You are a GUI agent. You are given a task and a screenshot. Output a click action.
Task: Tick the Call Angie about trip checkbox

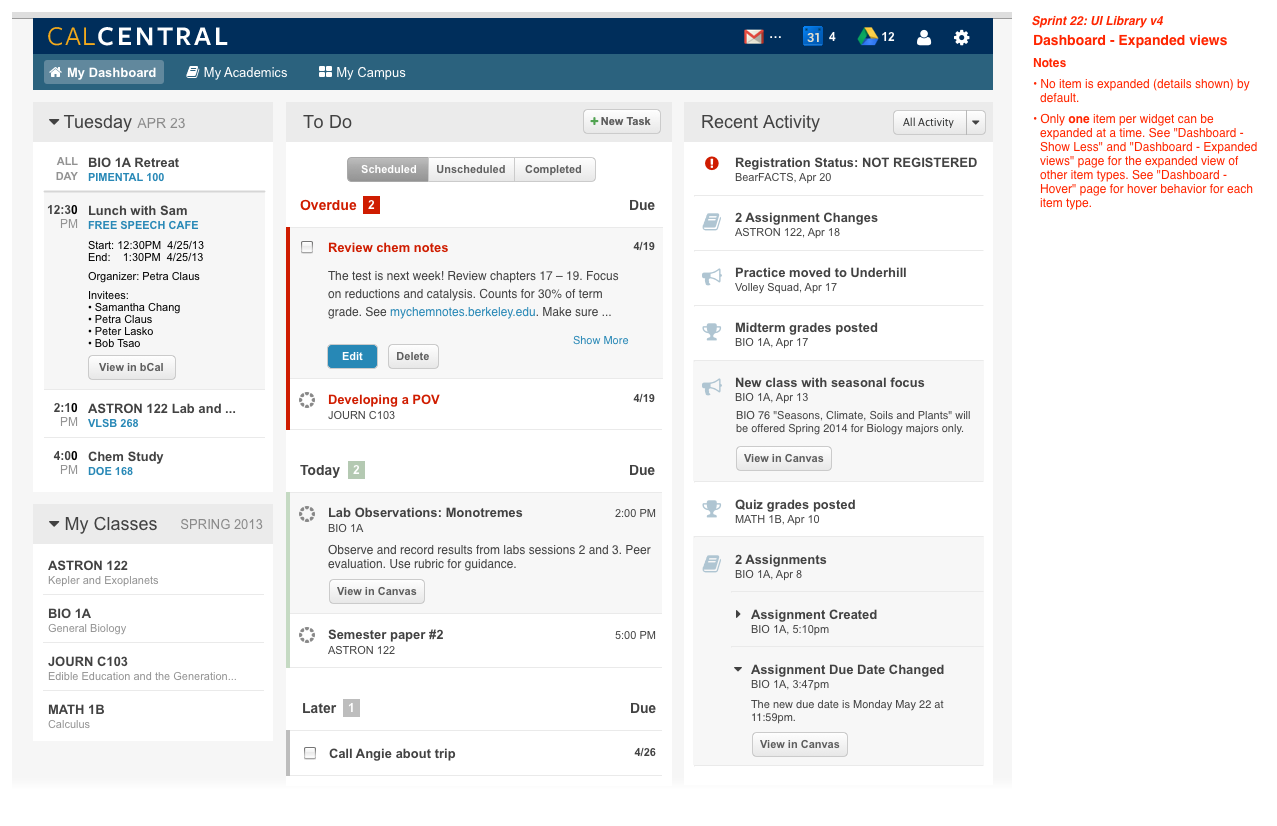(310, 753)
